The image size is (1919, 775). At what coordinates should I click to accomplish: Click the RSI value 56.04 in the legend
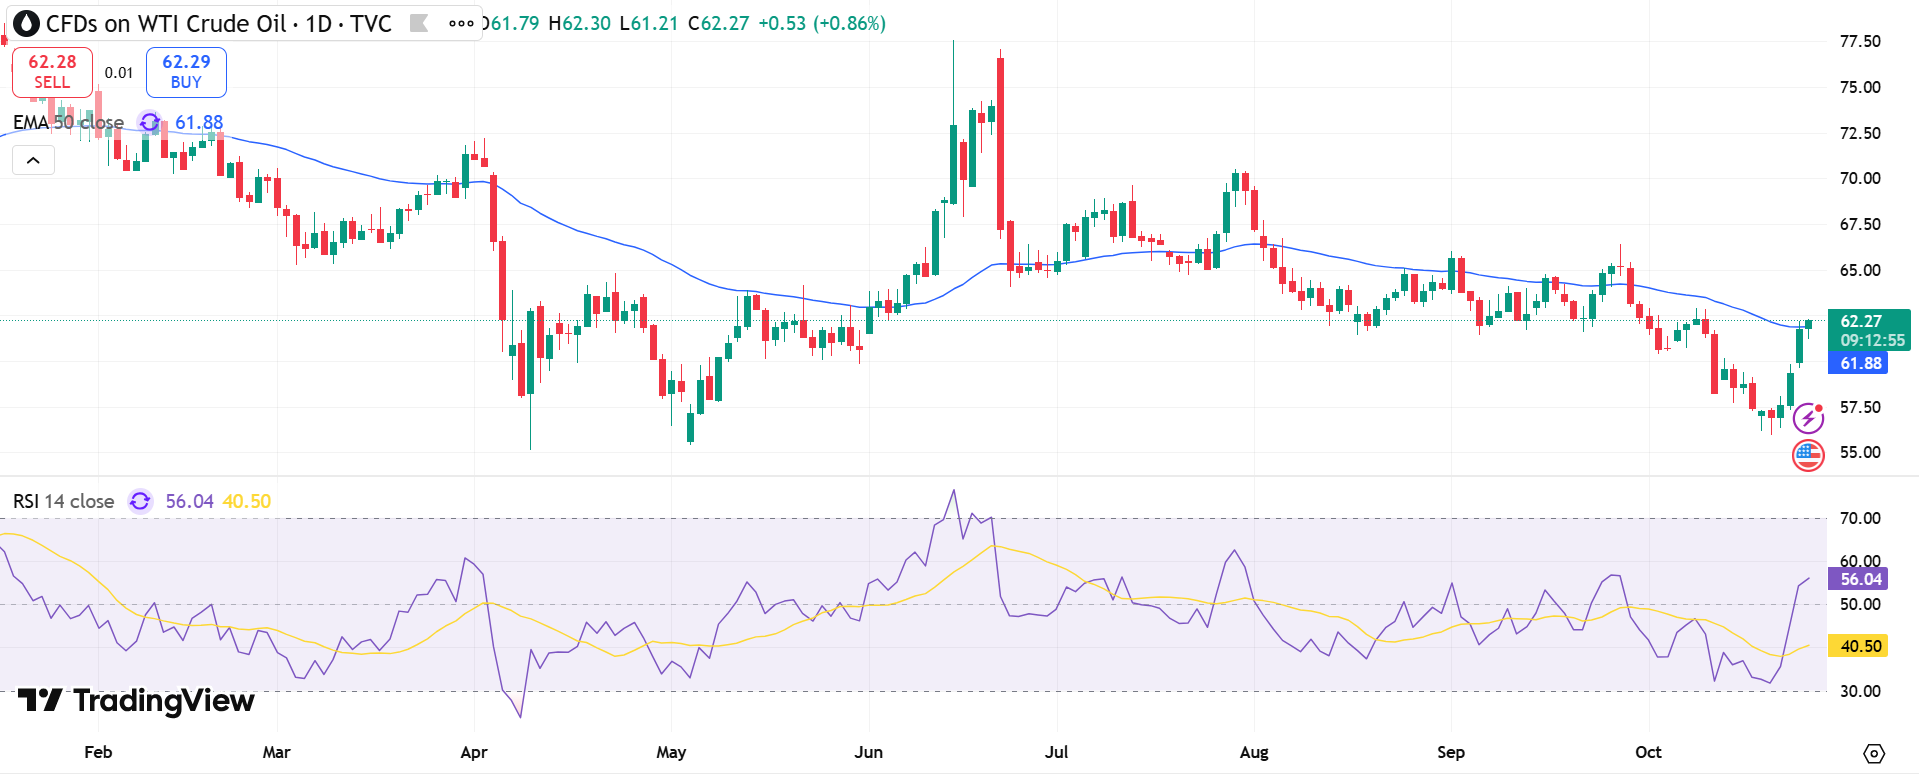(189, 501)
